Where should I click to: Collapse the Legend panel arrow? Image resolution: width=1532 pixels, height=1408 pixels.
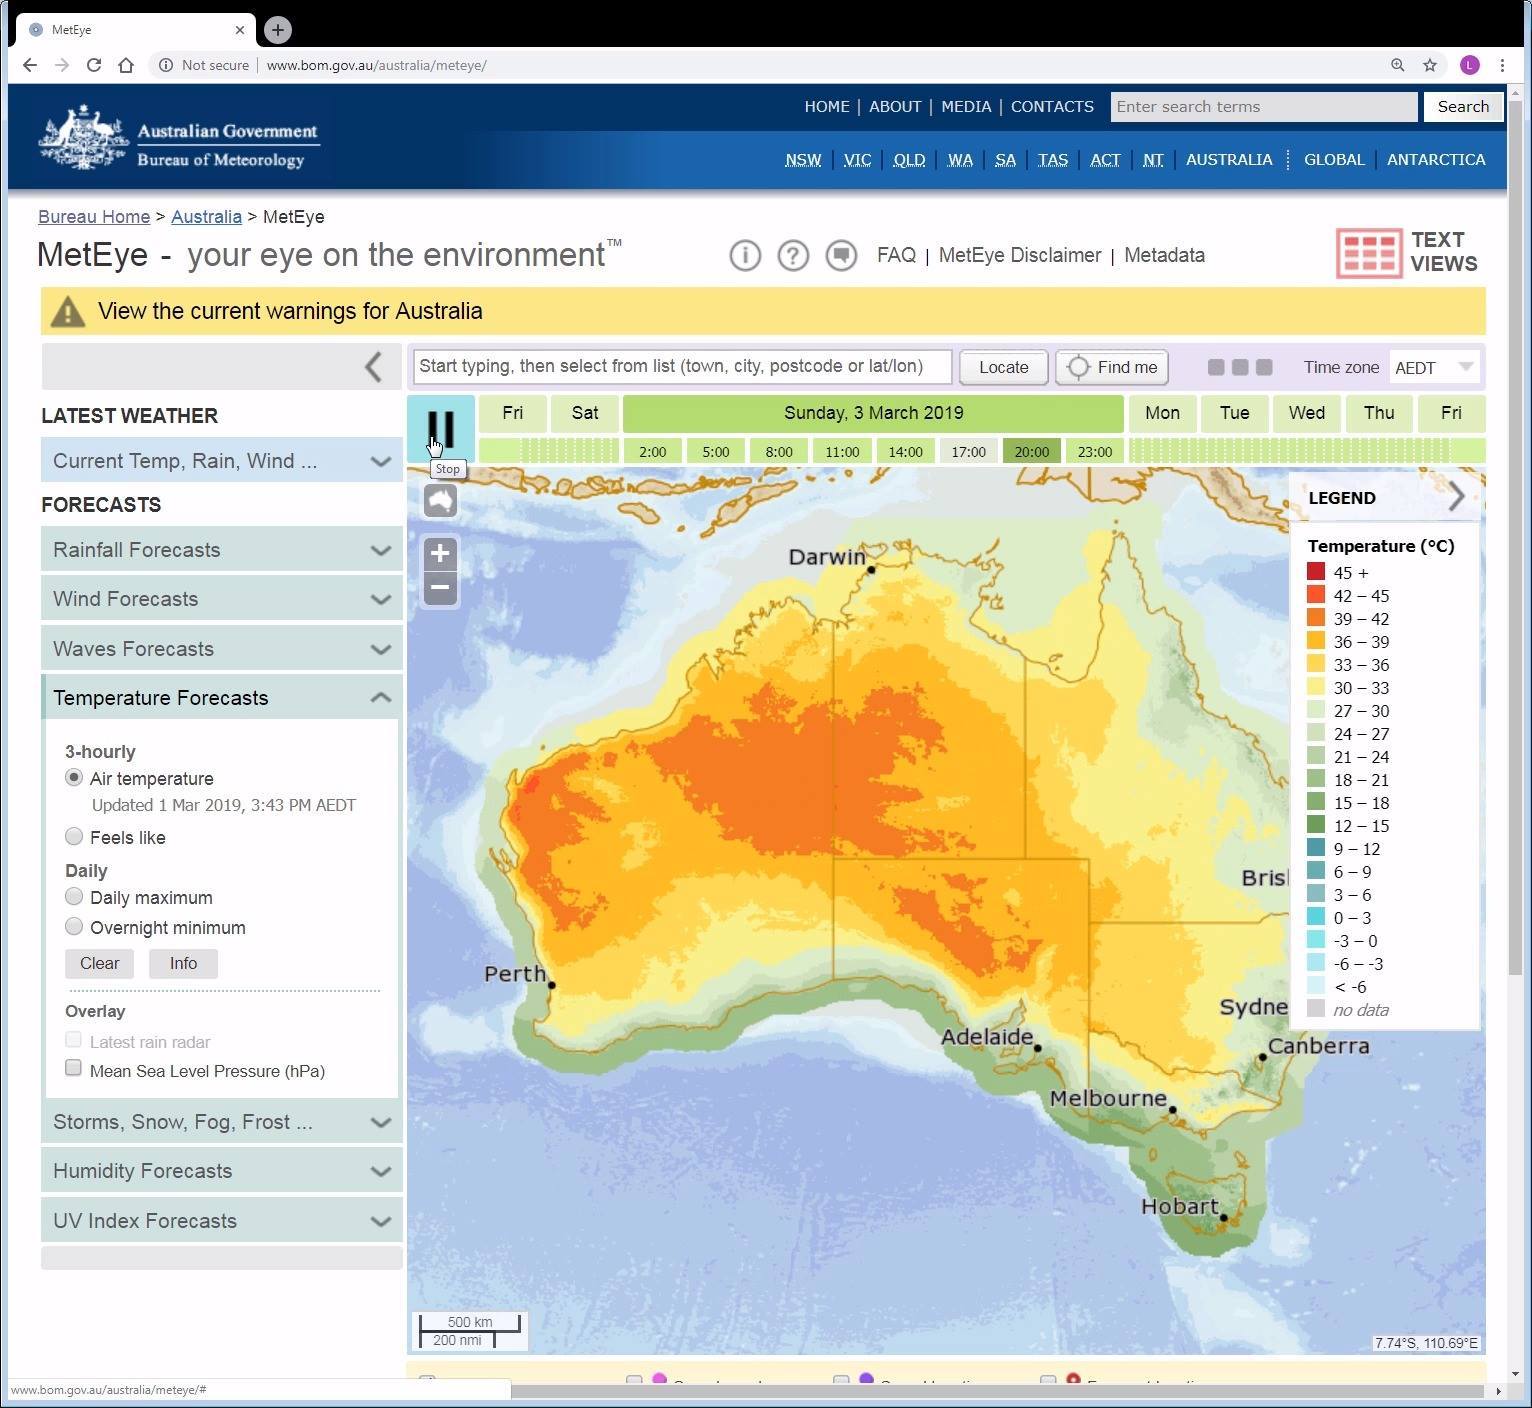click(1457, 496)
